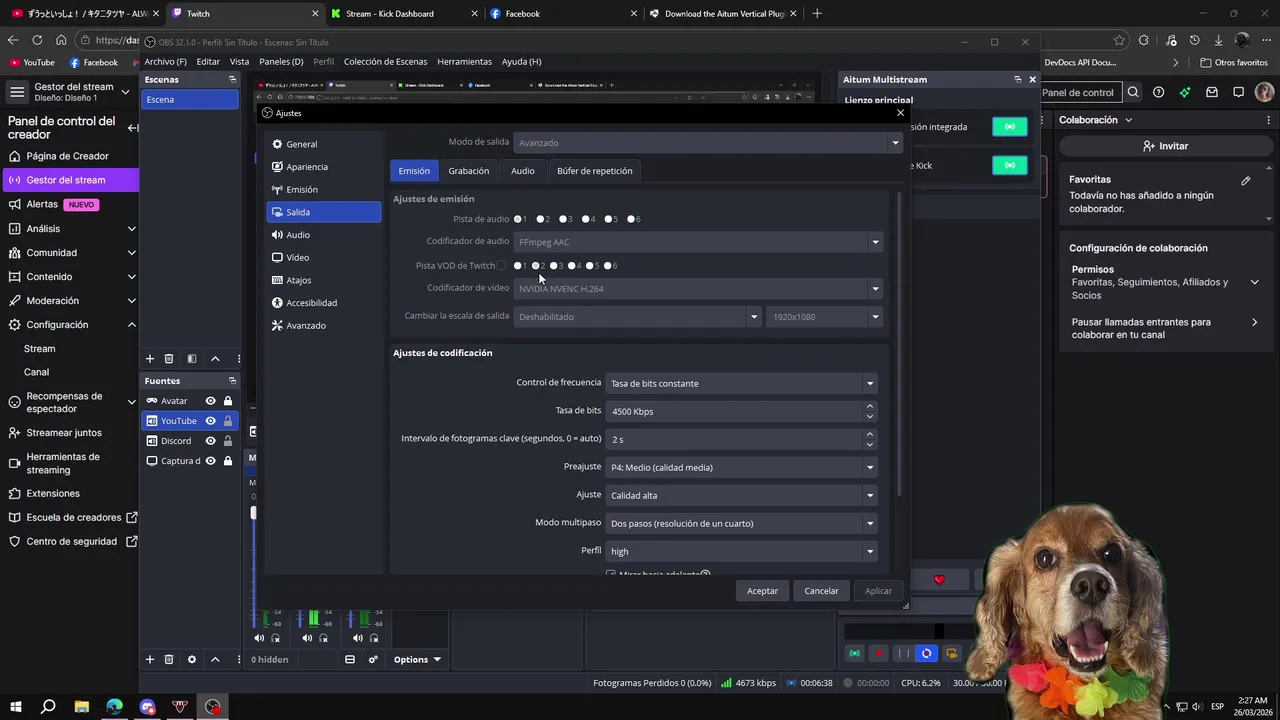Open Control de frecuencia dropdown

coord(741,384)
